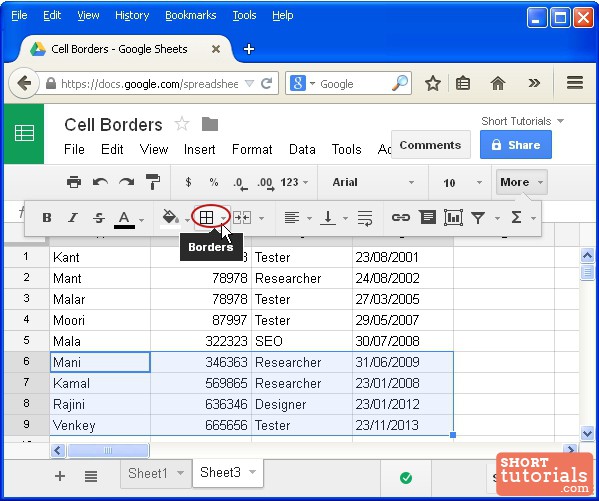Open font size 10 dropdown
This screenshot has height=501, width=599.
pos(462,183)
